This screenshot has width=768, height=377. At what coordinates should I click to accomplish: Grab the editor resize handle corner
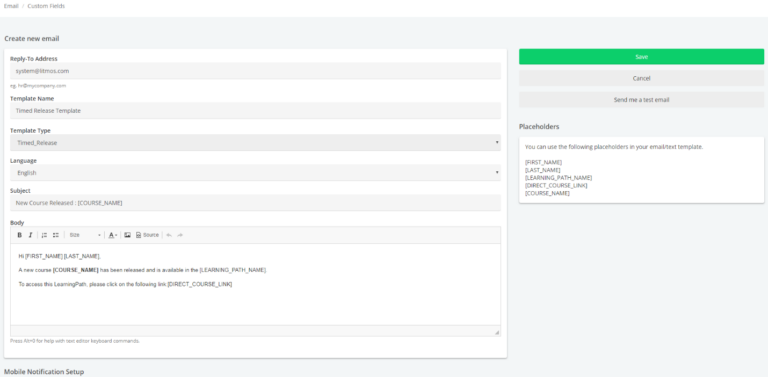click(x=497, y=332)
